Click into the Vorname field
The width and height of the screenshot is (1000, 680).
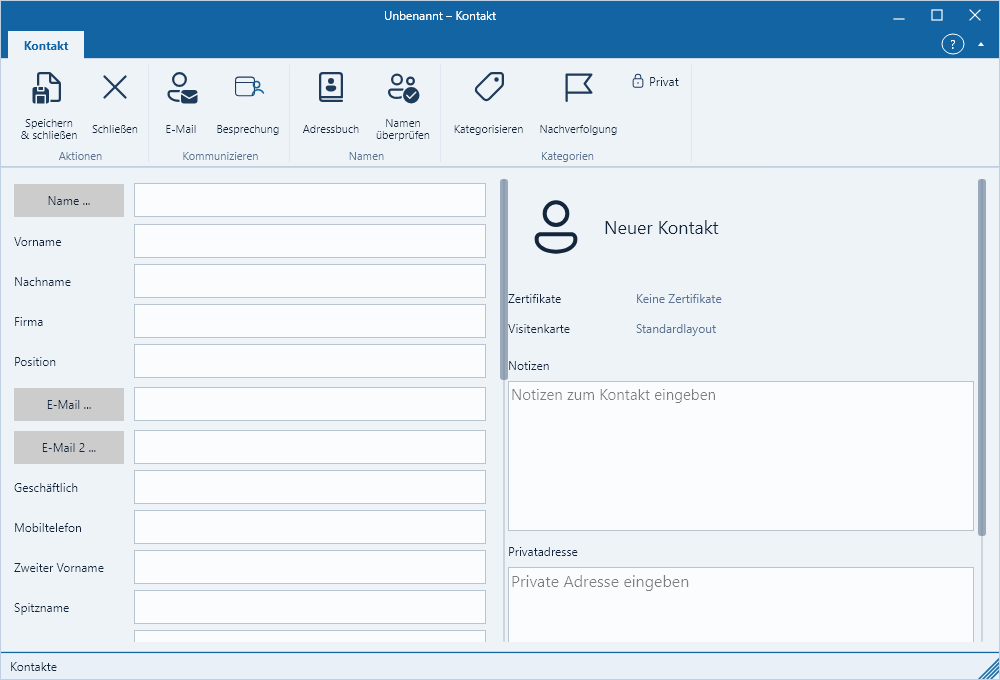(310, 241)
